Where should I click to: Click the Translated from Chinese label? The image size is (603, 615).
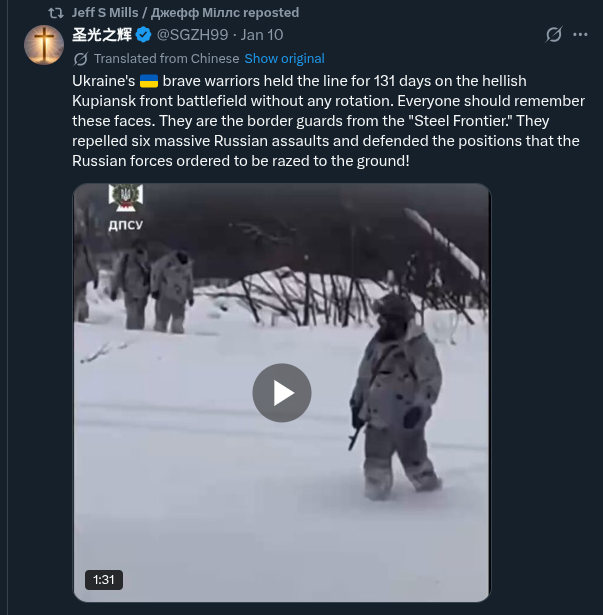[x=166, y=59]
